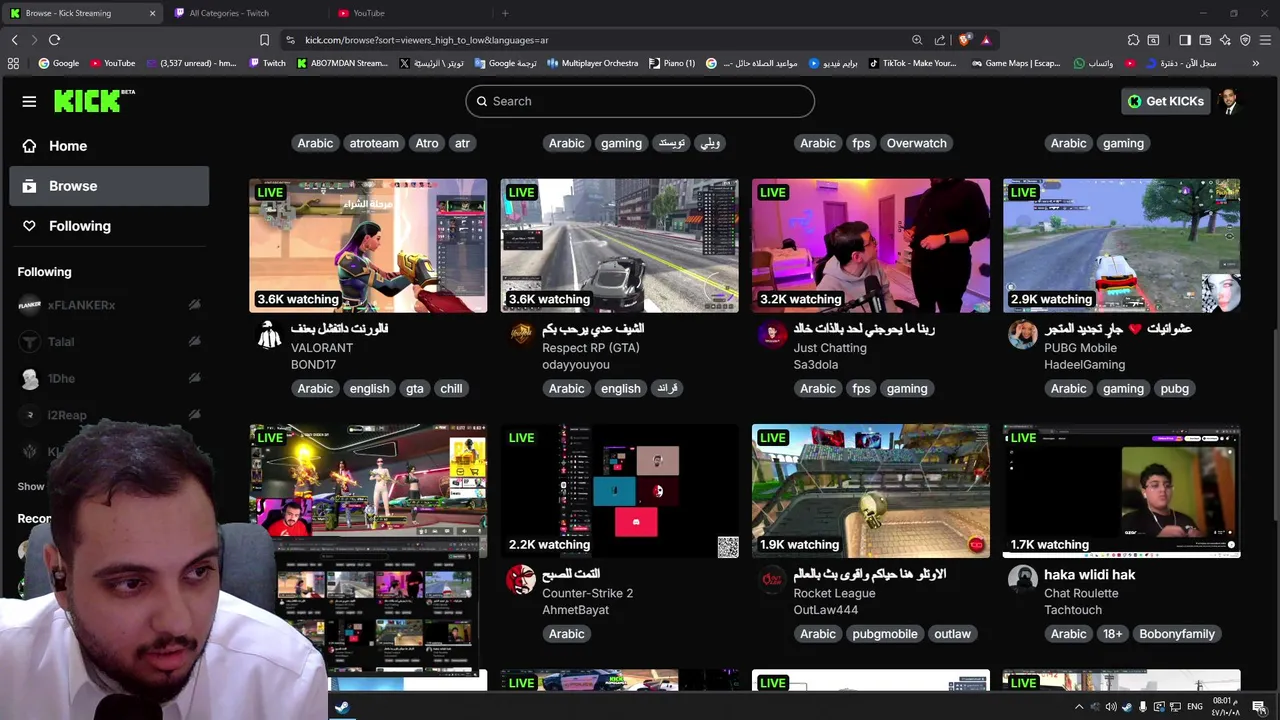Viewport: 1280px width, 720px height.
Task: Go to Home in the Kick sidebar
Action: [x=109, y=146]
